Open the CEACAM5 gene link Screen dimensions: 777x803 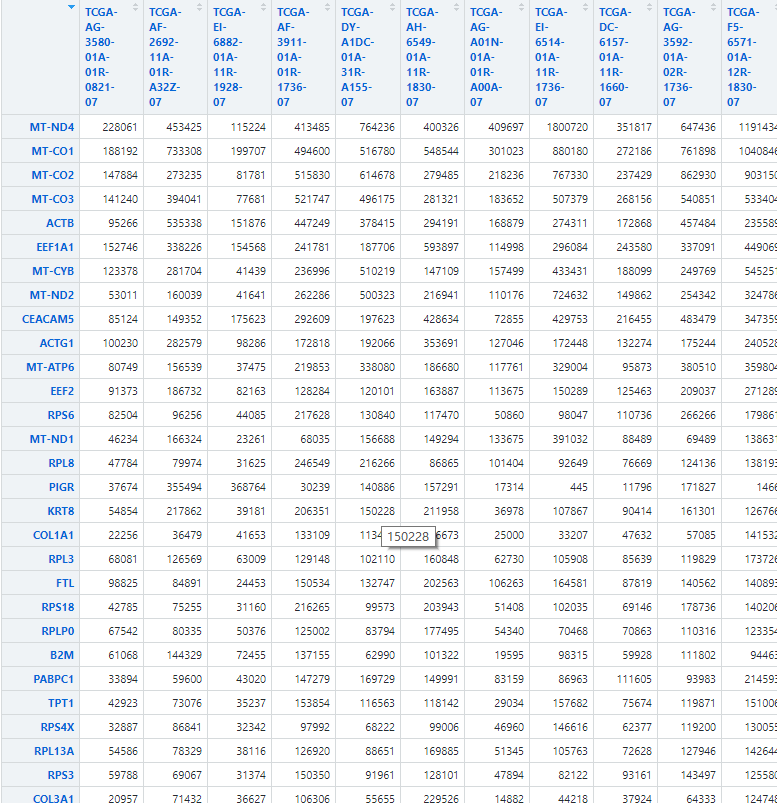tap(48, 319)
